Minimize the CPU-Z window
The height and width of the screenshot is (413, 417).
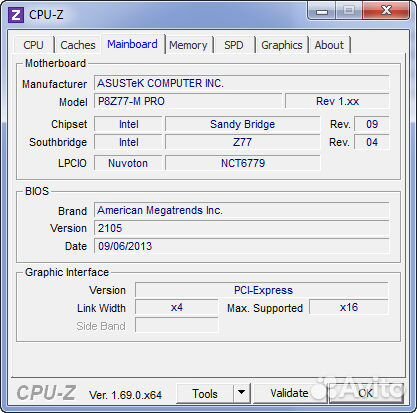coord(322,12)
